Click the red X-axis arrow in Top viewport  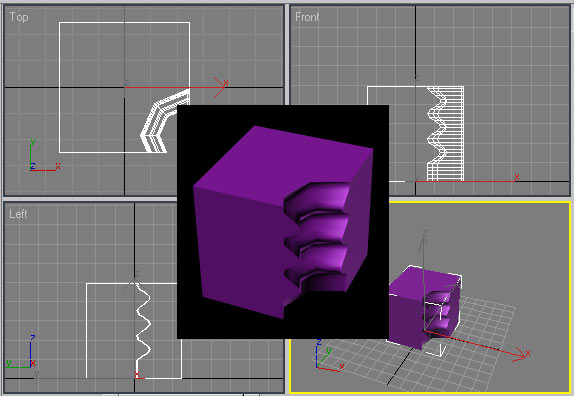point(176,87)
